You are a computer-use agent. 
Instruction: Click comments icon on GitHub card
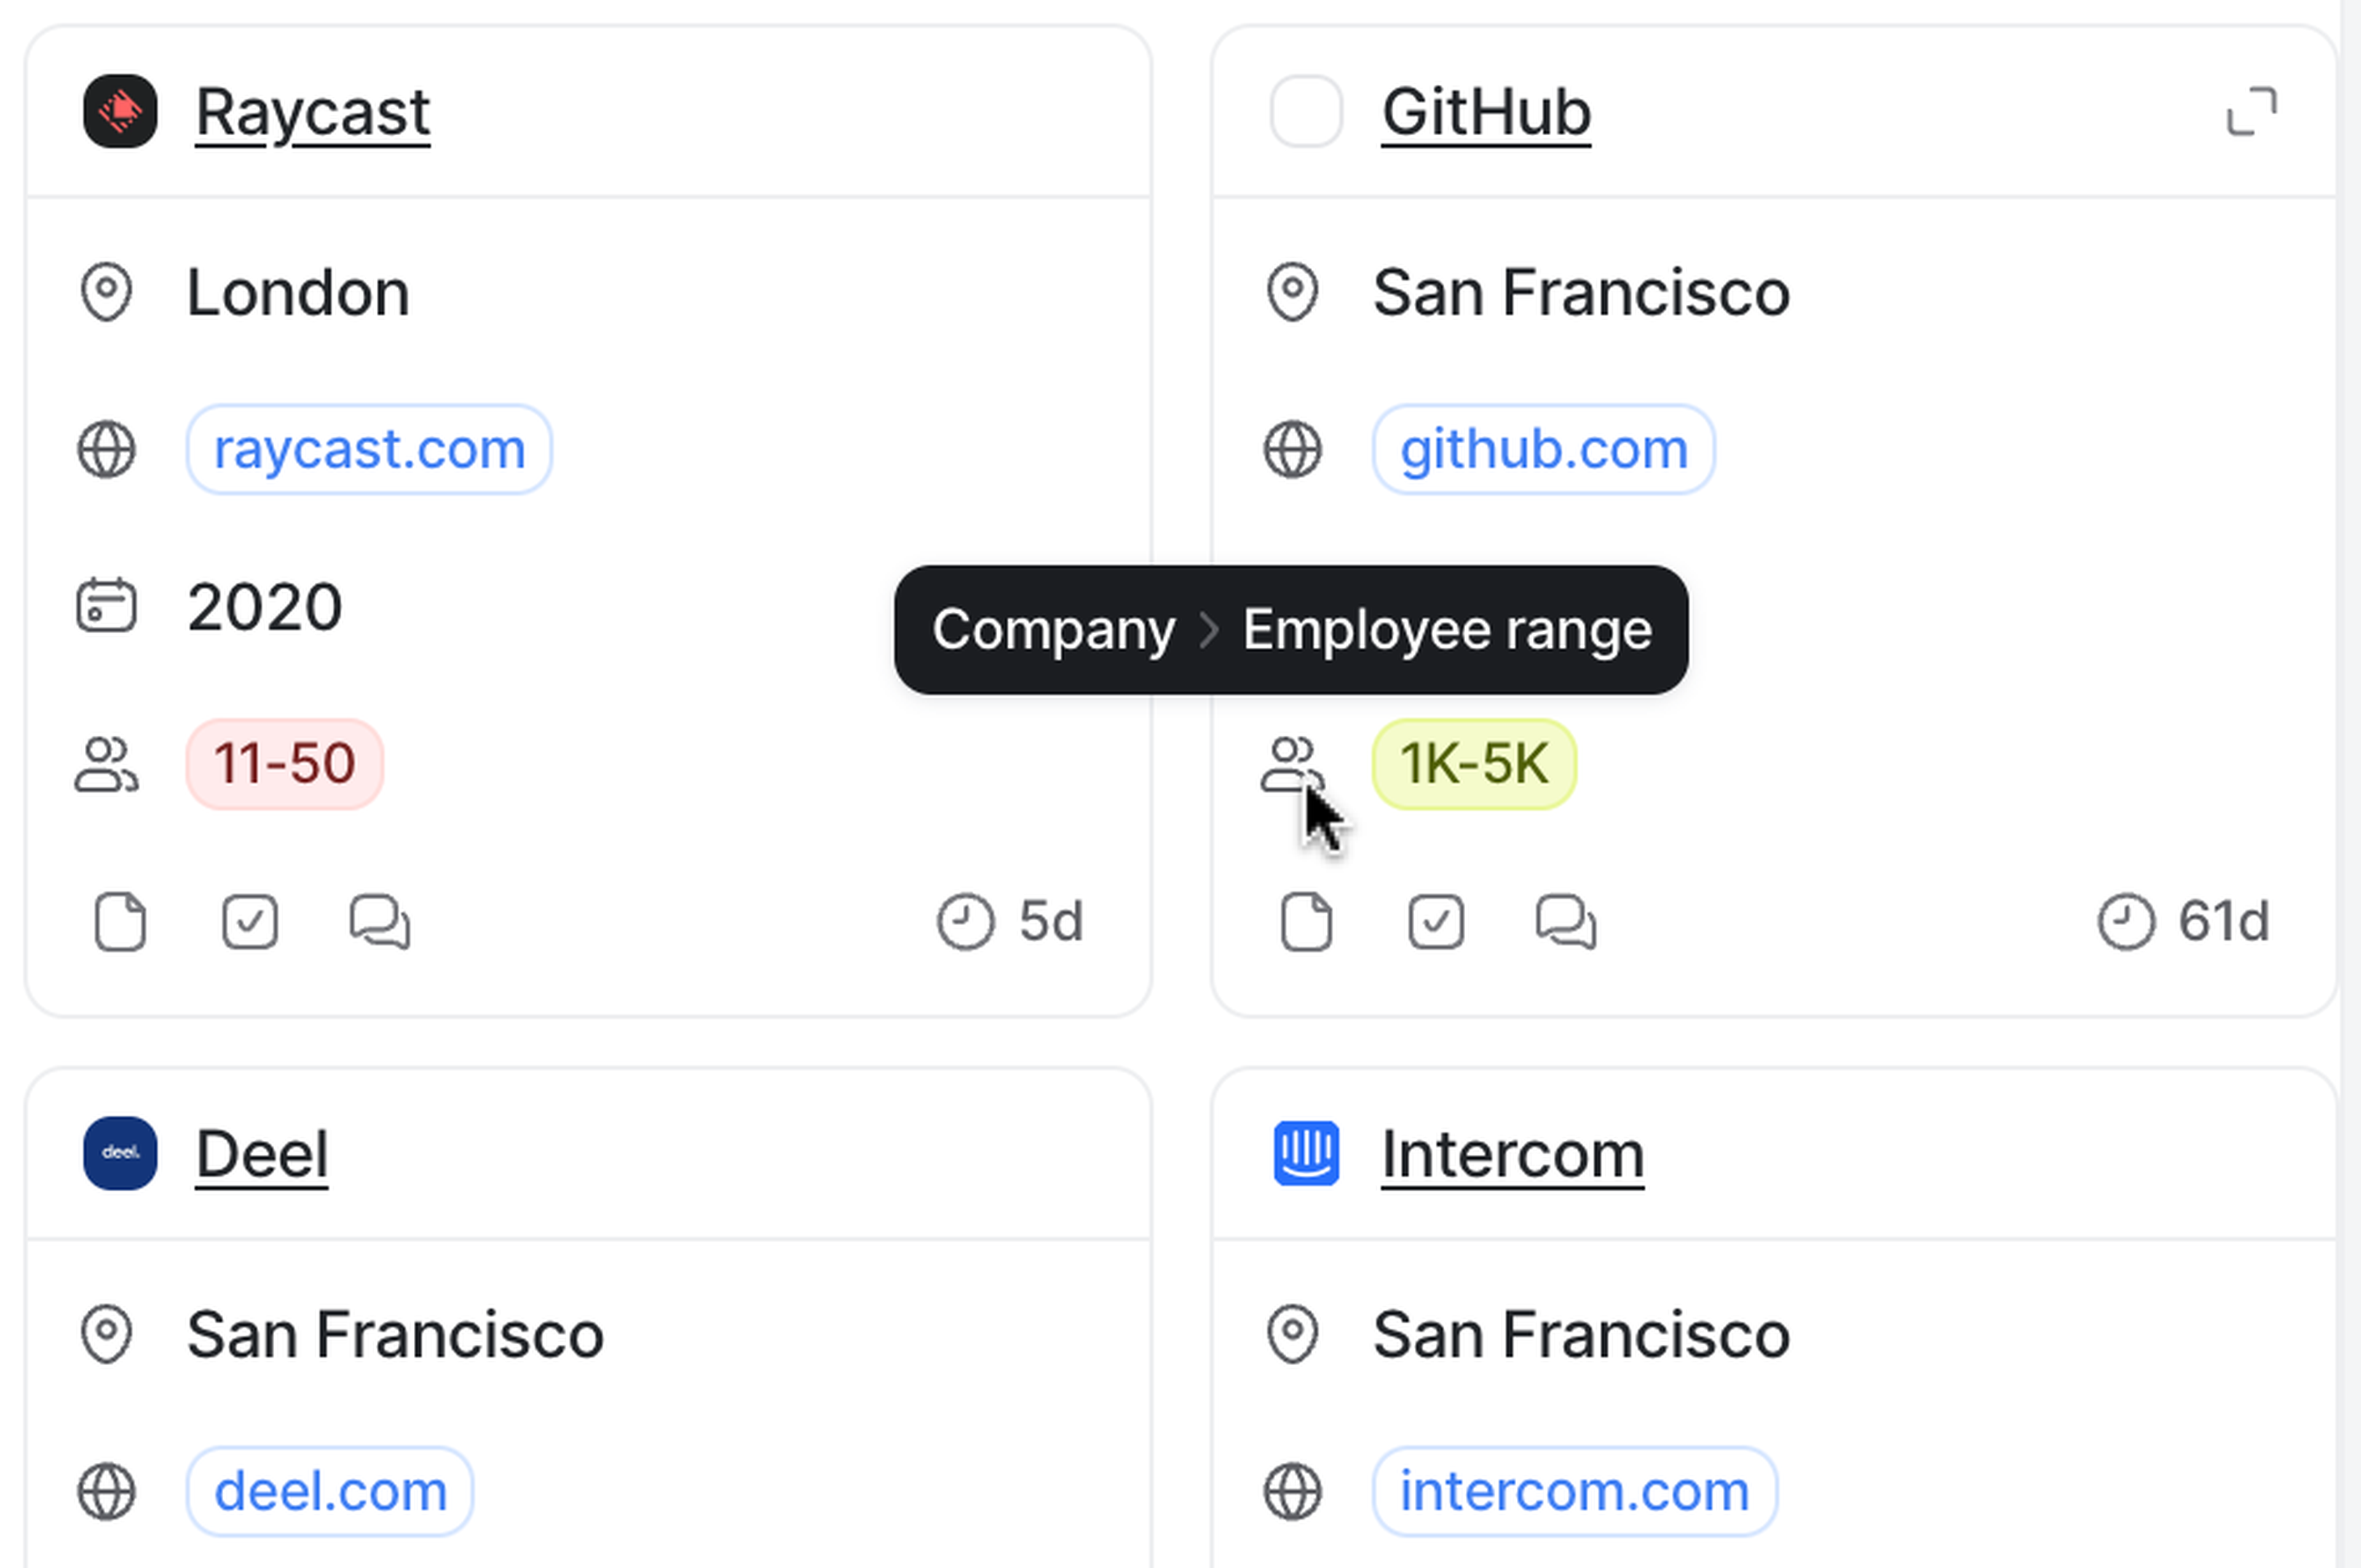(x=1566, y=921)
